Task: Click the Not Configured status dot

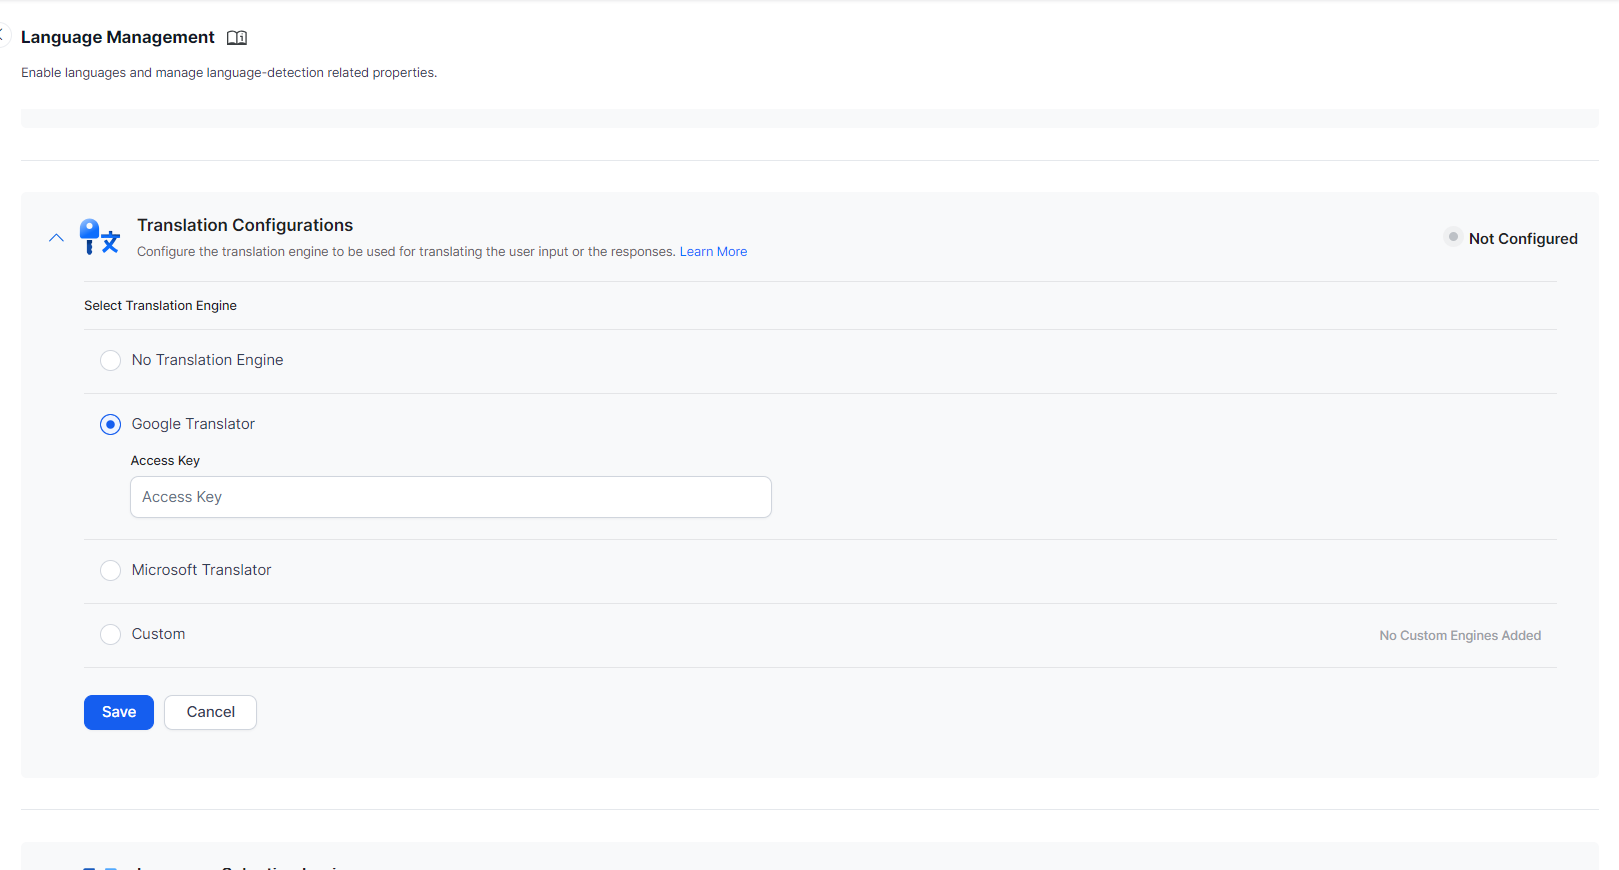Action: tap(1453, 237)
